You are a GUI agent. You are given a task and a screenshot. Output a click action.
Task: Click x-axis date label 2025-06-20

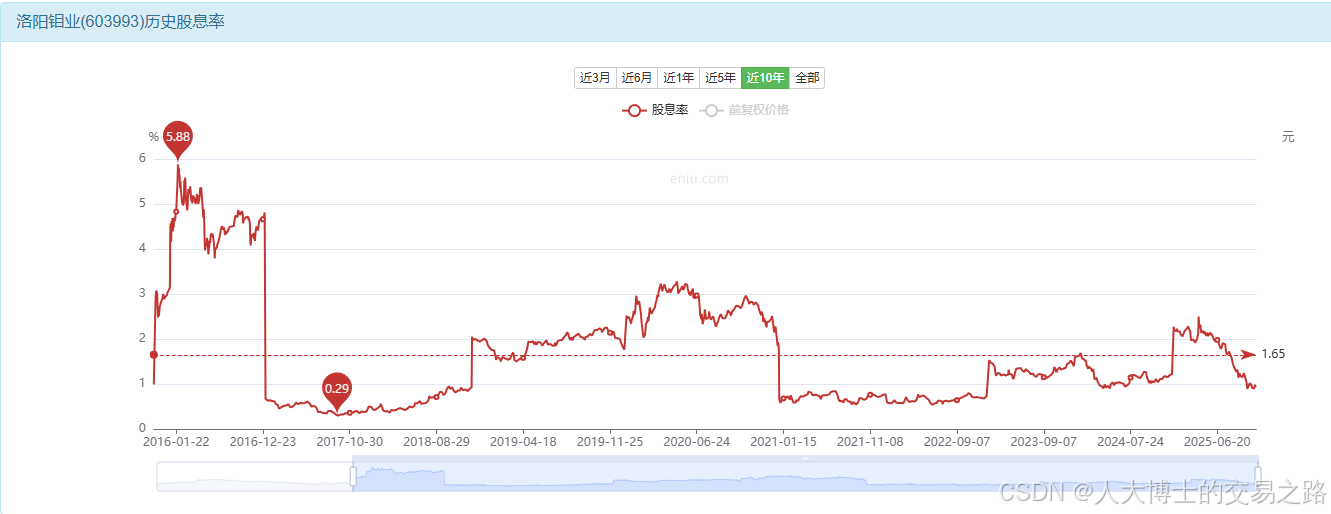click(x=1218, y=440)
